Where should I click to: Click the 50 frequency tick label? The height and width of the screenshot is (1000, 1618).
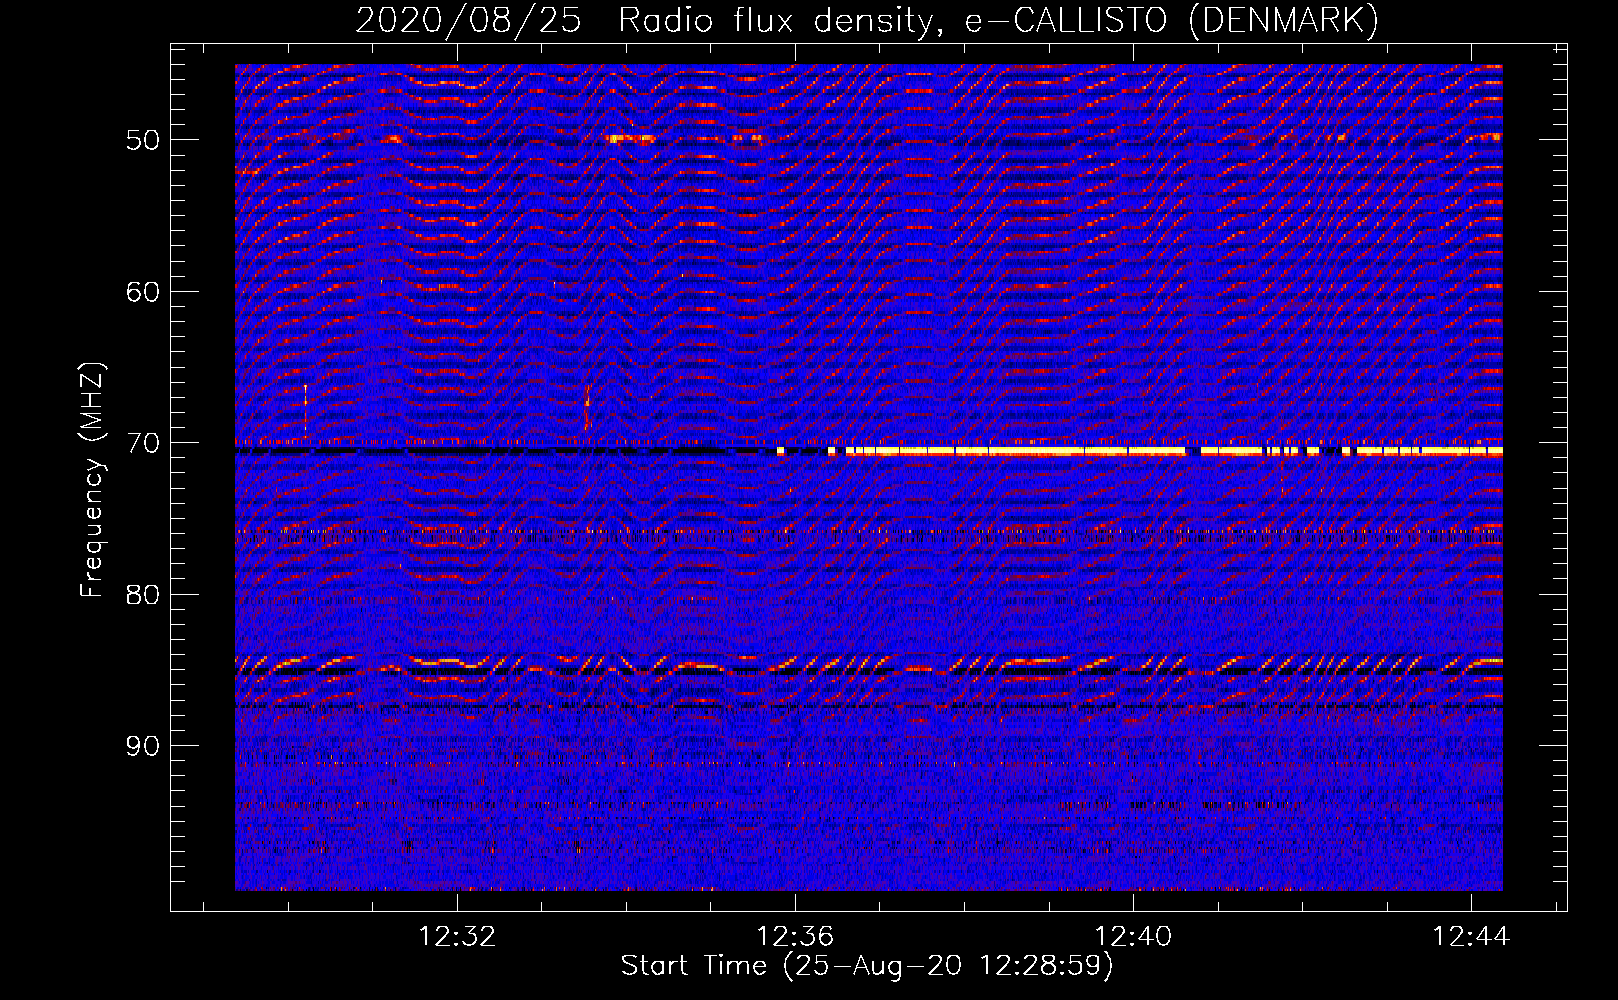tap(142, 140)
